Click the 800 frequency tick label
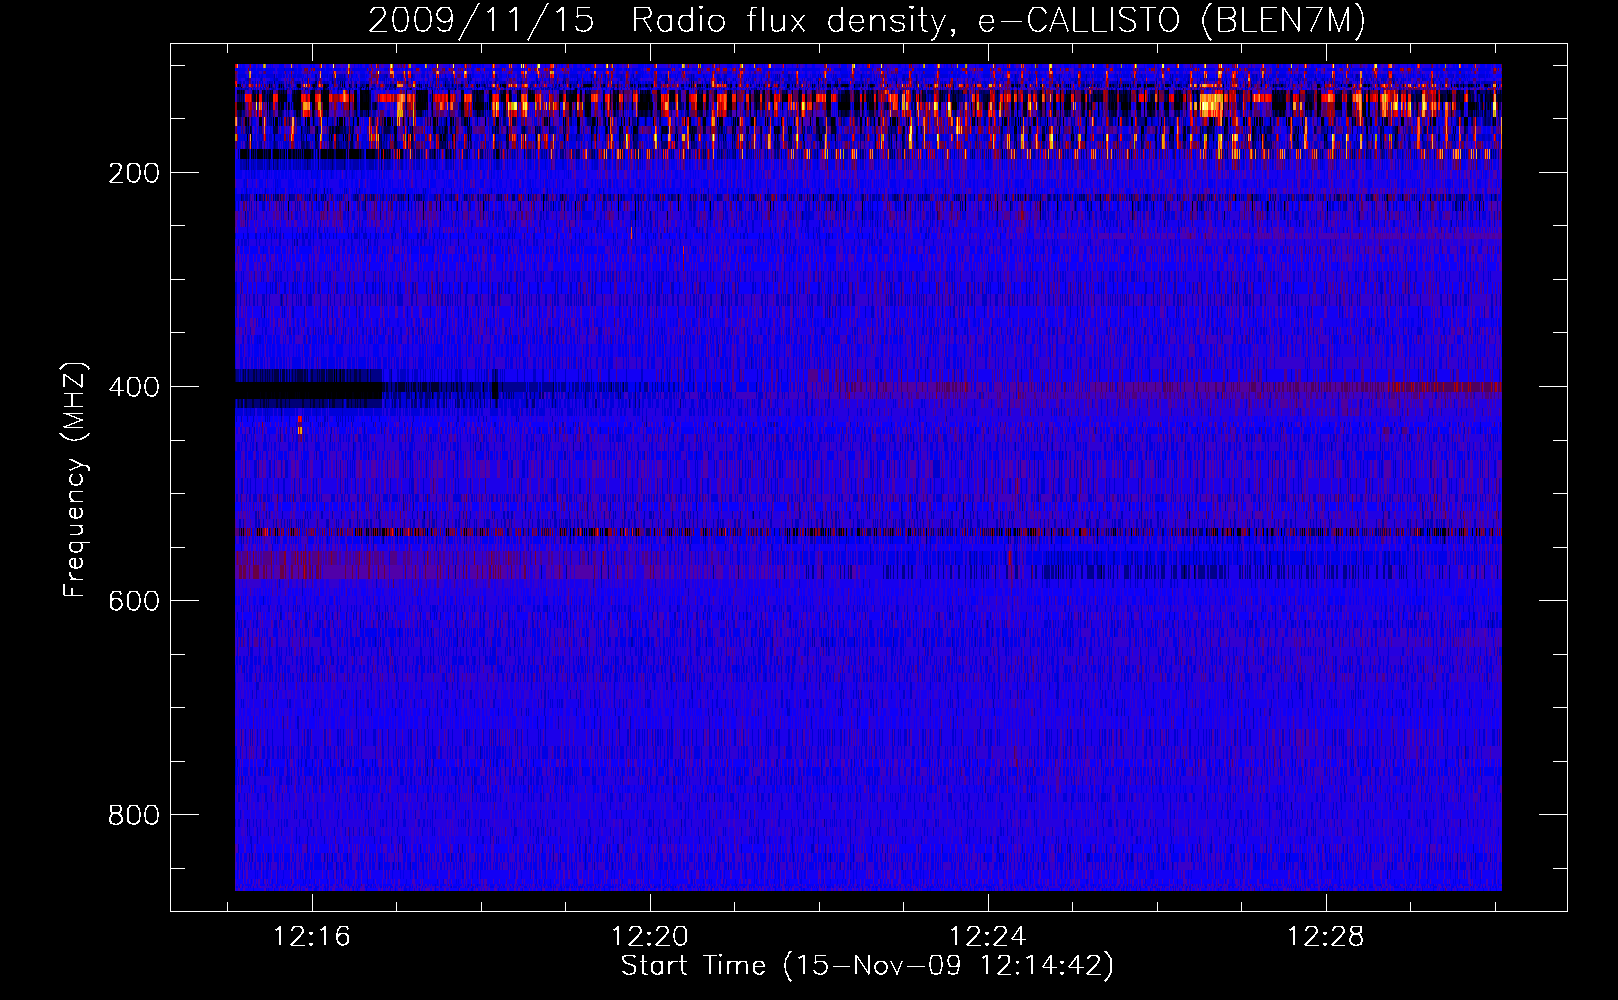1618x1000 pixels. coord(134,815)
